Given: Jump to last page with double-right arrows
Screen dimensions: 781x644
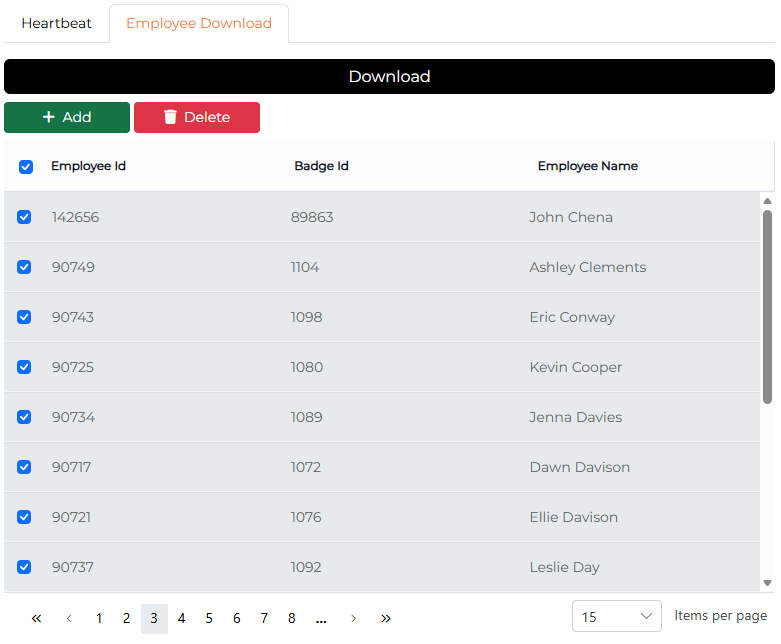Looking at the screenshot, I should coord(386,619).
